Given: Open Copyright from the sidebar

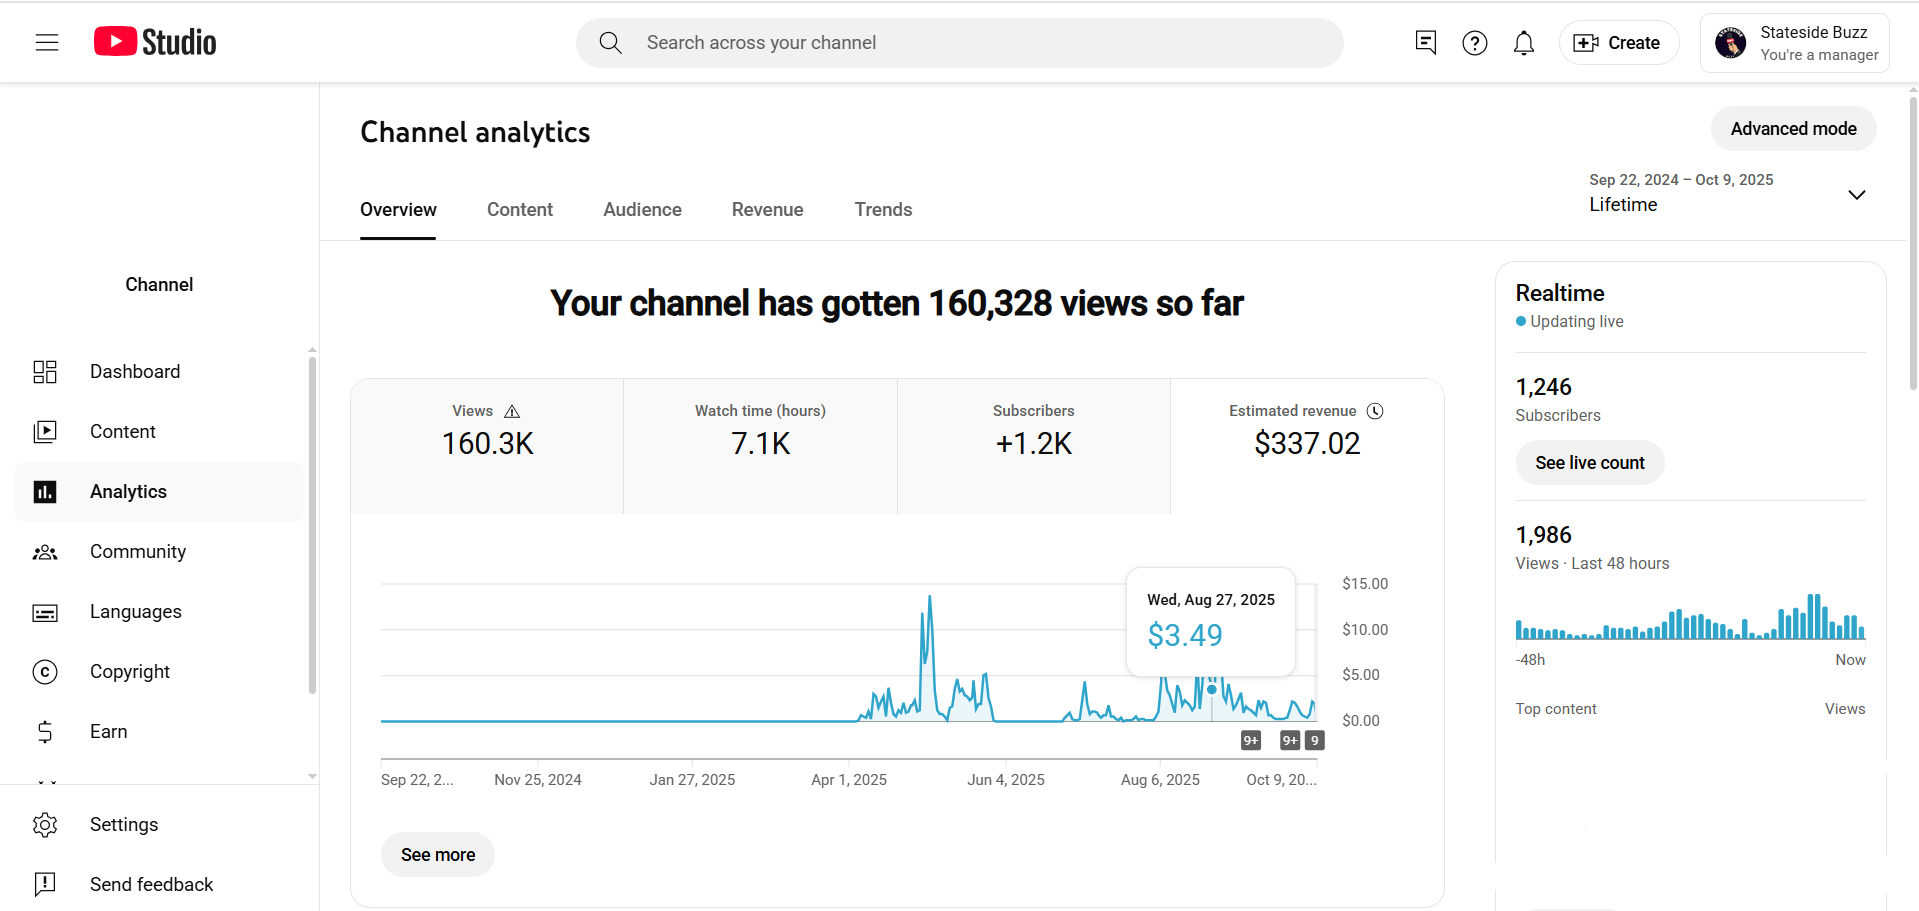Looking at the screenshot, I should (x=130, y=672).
